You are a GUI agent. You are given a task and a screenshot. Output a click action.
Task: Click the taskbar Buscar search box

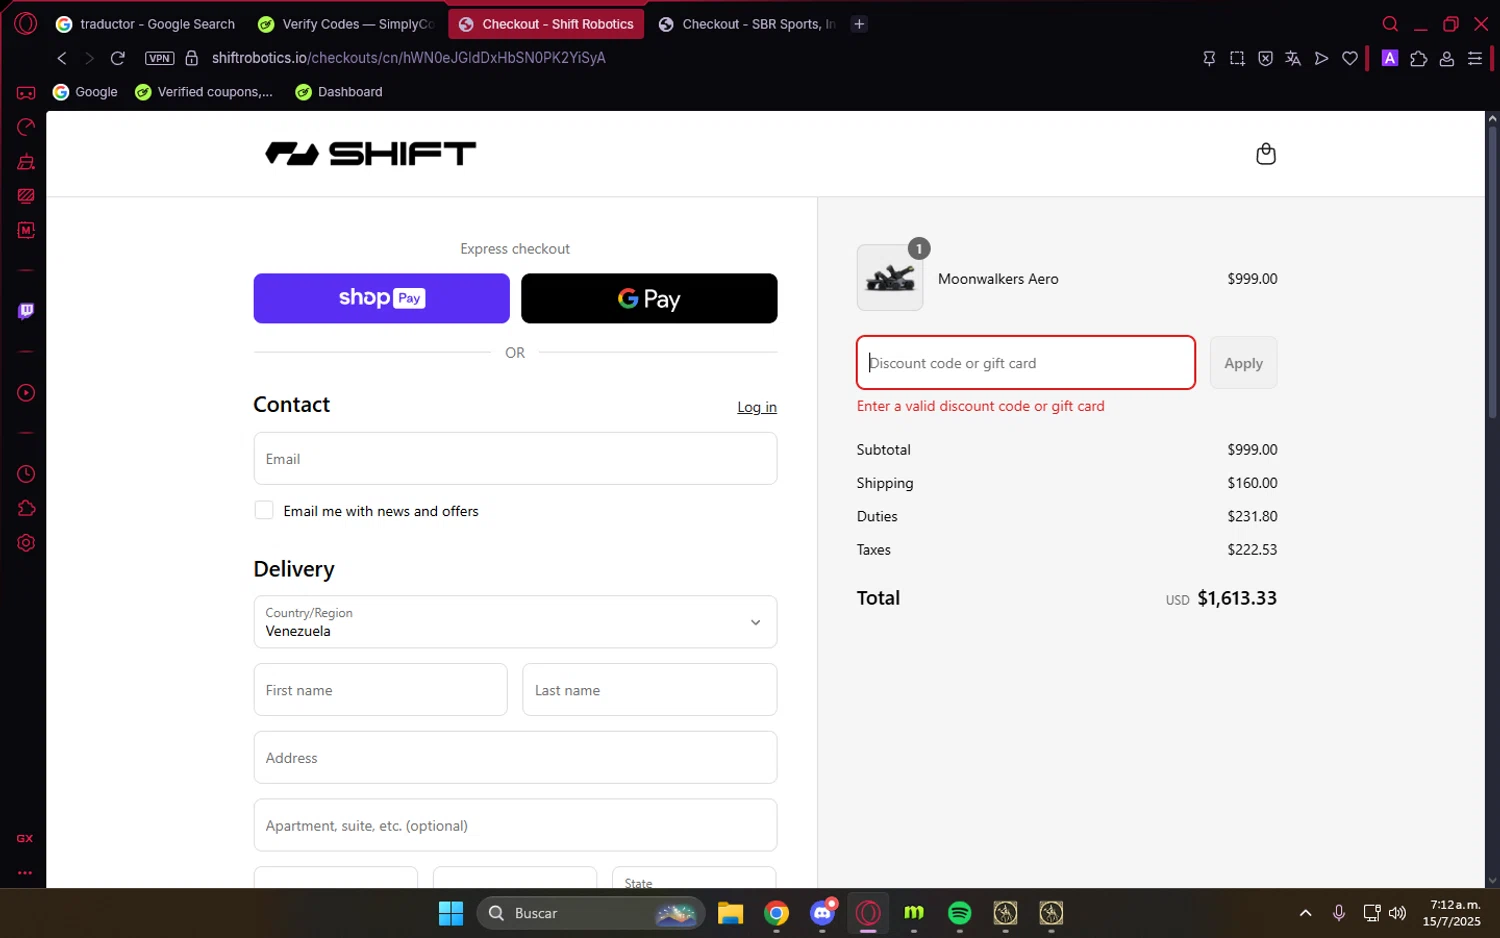point(591,913)
